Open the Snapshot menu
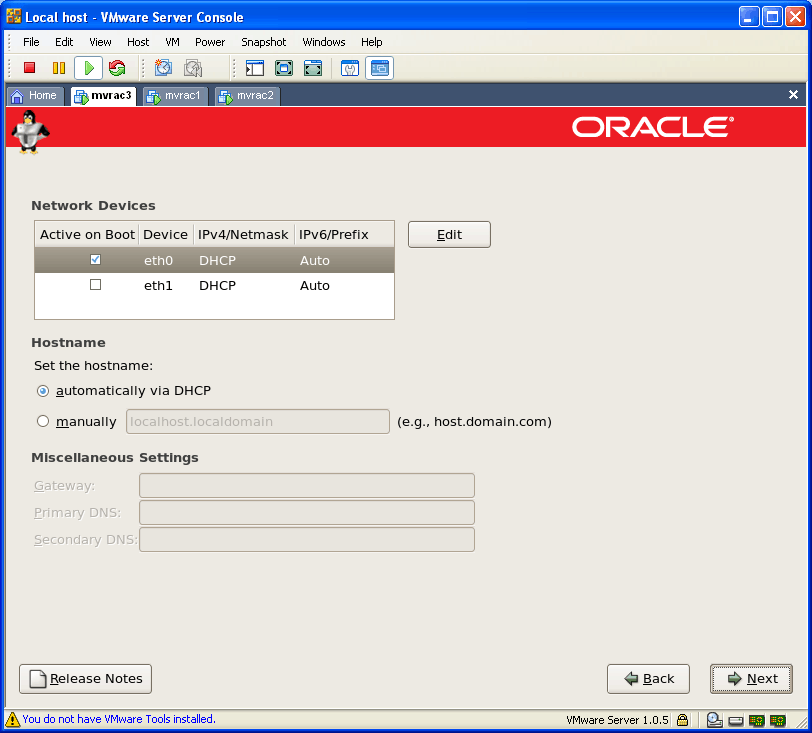 [x=263, y=42]
